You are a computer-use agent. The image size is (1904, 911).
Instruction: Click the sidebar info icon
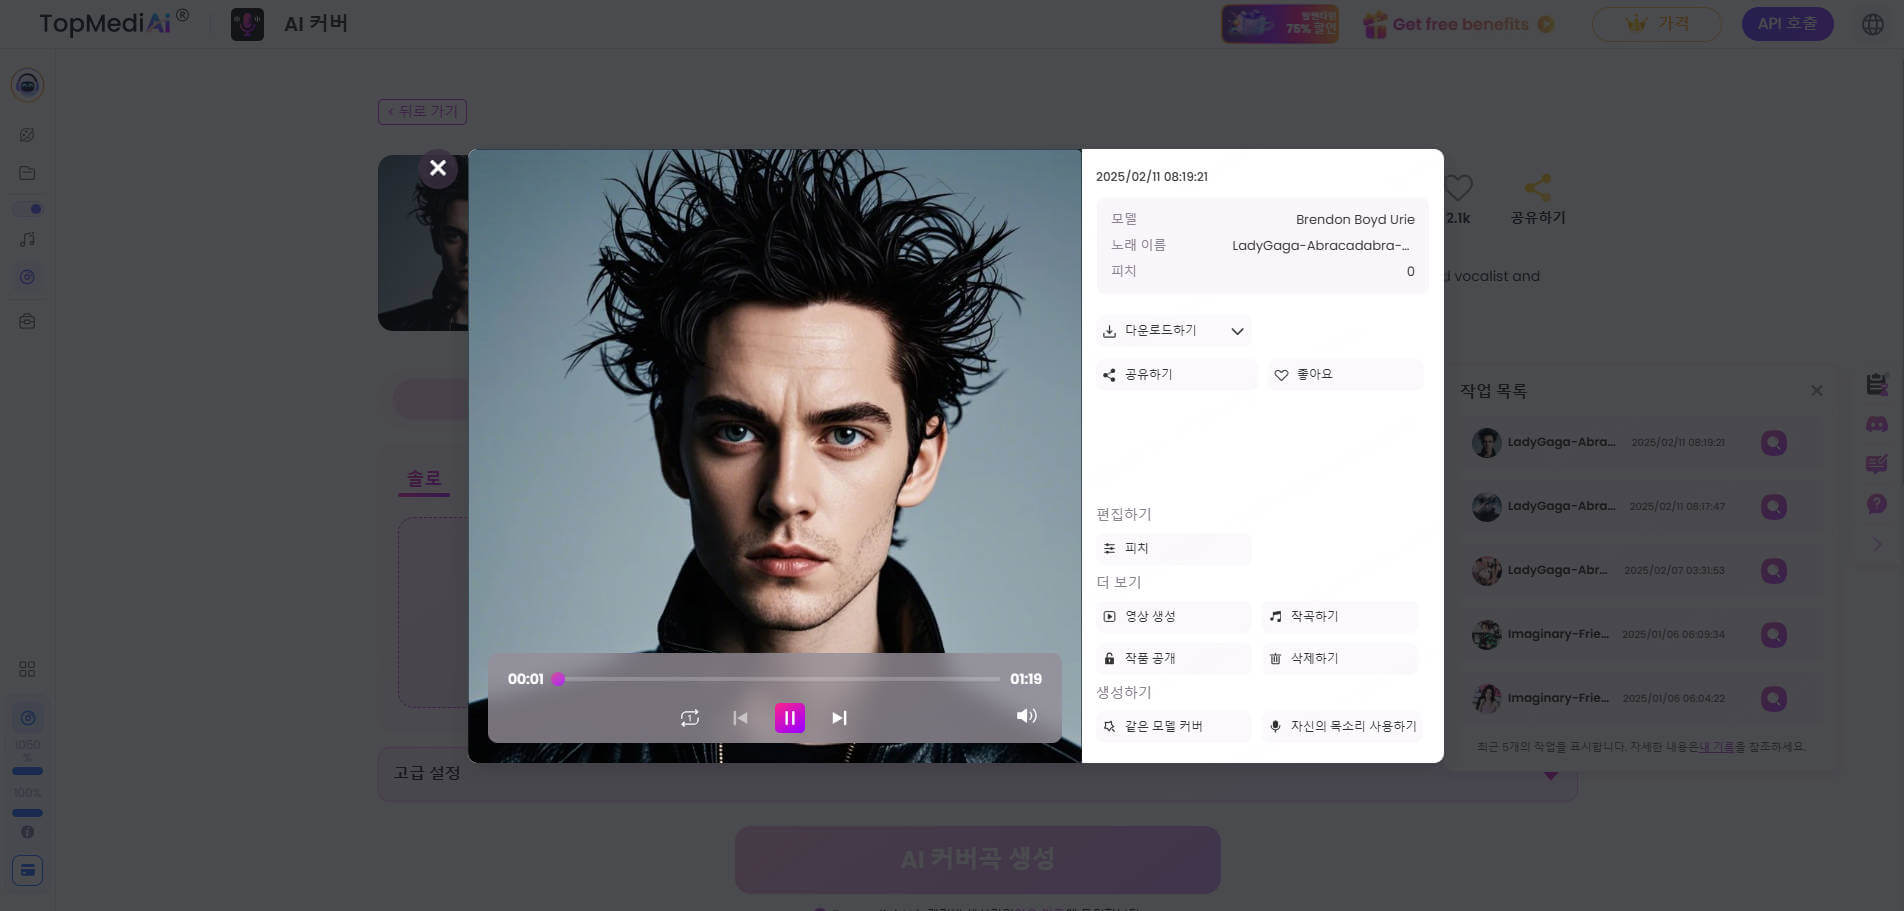pos(27,832)
